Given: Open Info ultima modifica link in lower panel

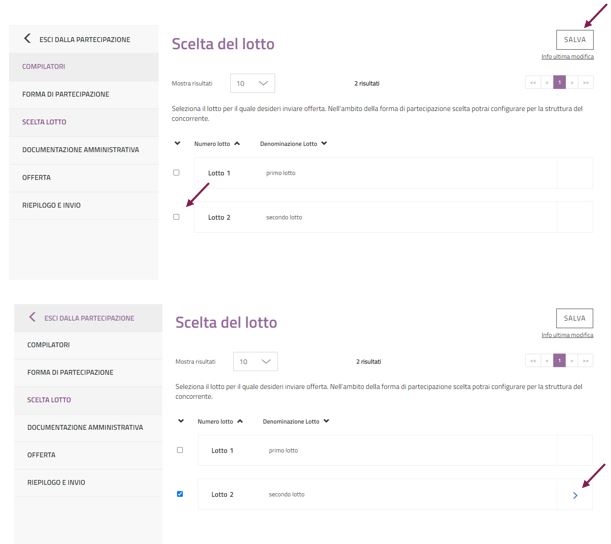Looking at the screenshot, I should click(567, 335).
